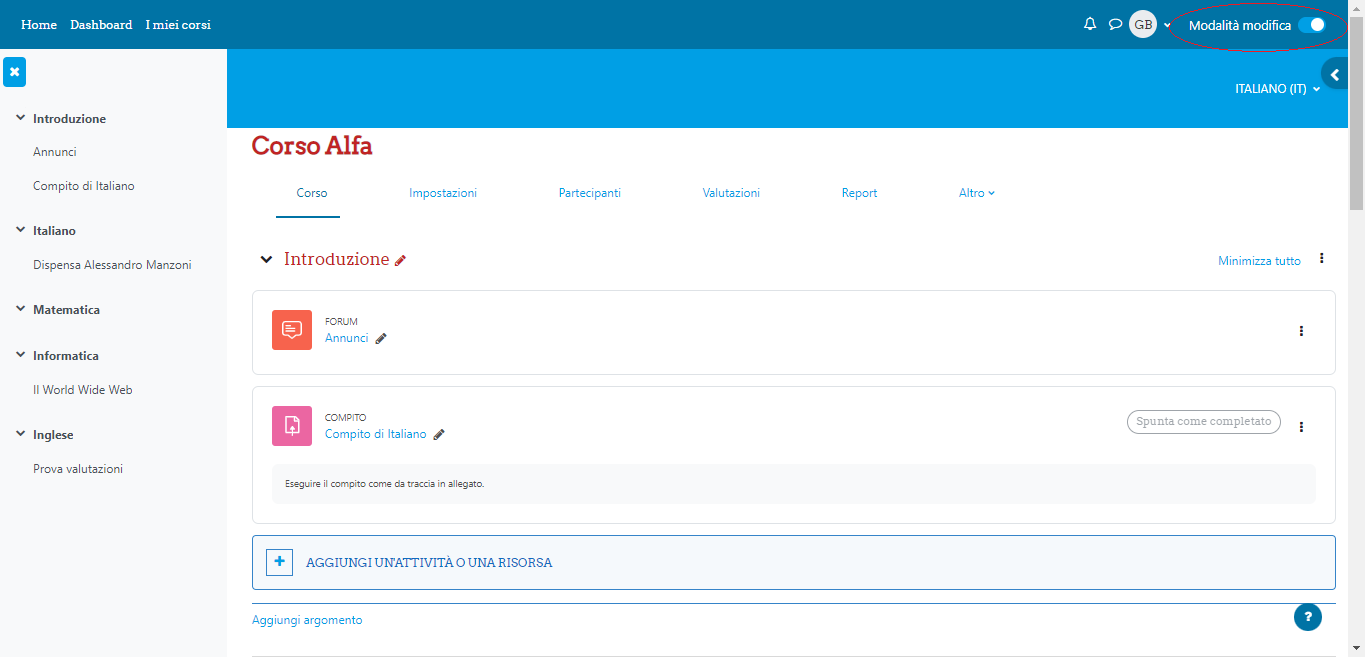Expand Matematica chevron in the course index
Image resolution: width=1365 pixels, height=657 pixels.
click(20, 309)
